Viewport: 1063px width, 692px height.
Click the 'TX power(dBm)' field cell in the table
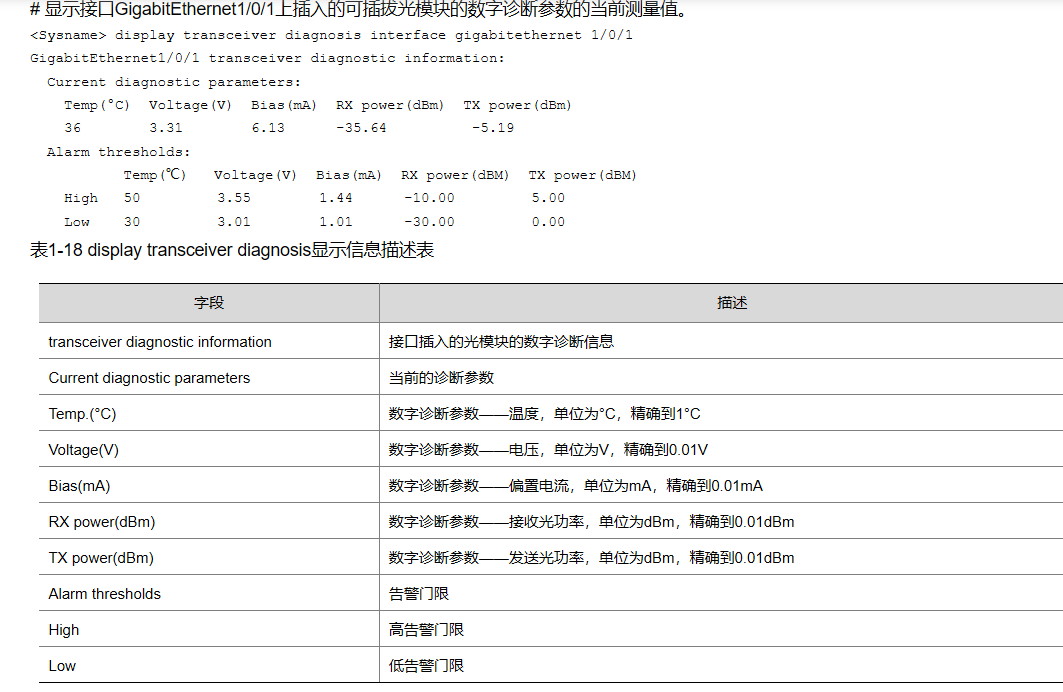click(209, 557)
